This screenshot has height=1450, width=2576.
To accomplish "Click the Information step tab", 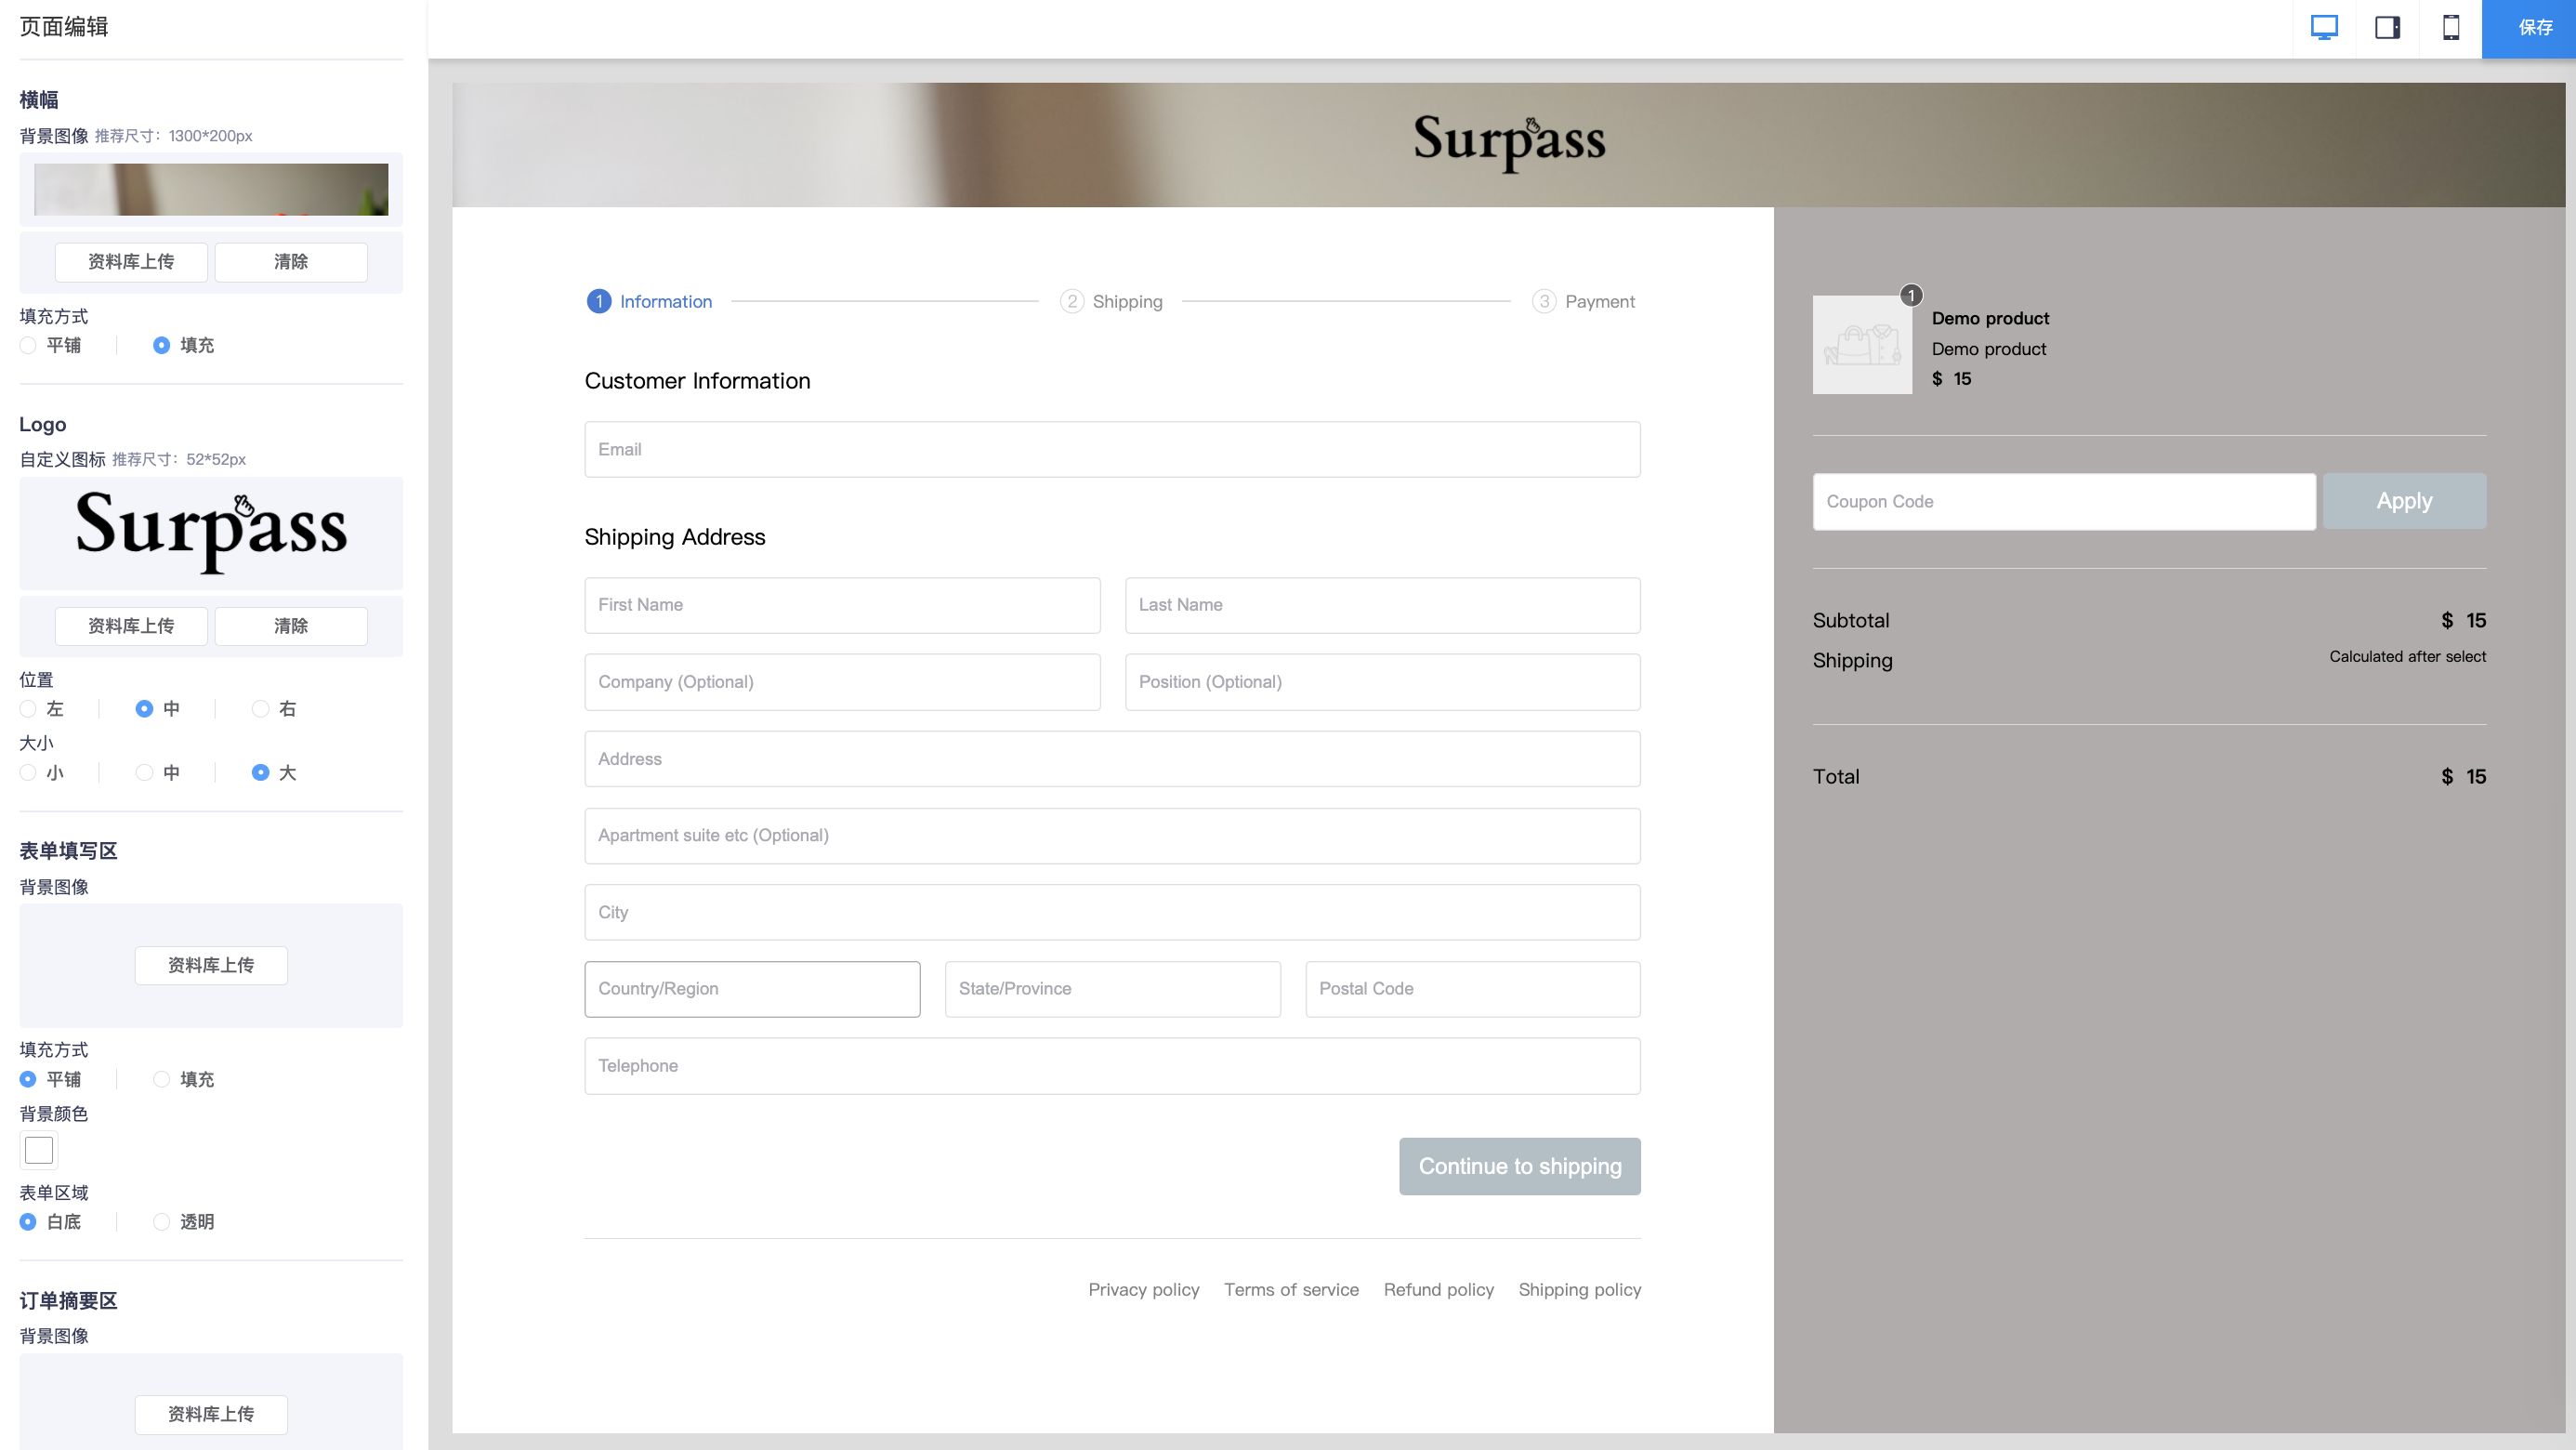I will (665, 301).
